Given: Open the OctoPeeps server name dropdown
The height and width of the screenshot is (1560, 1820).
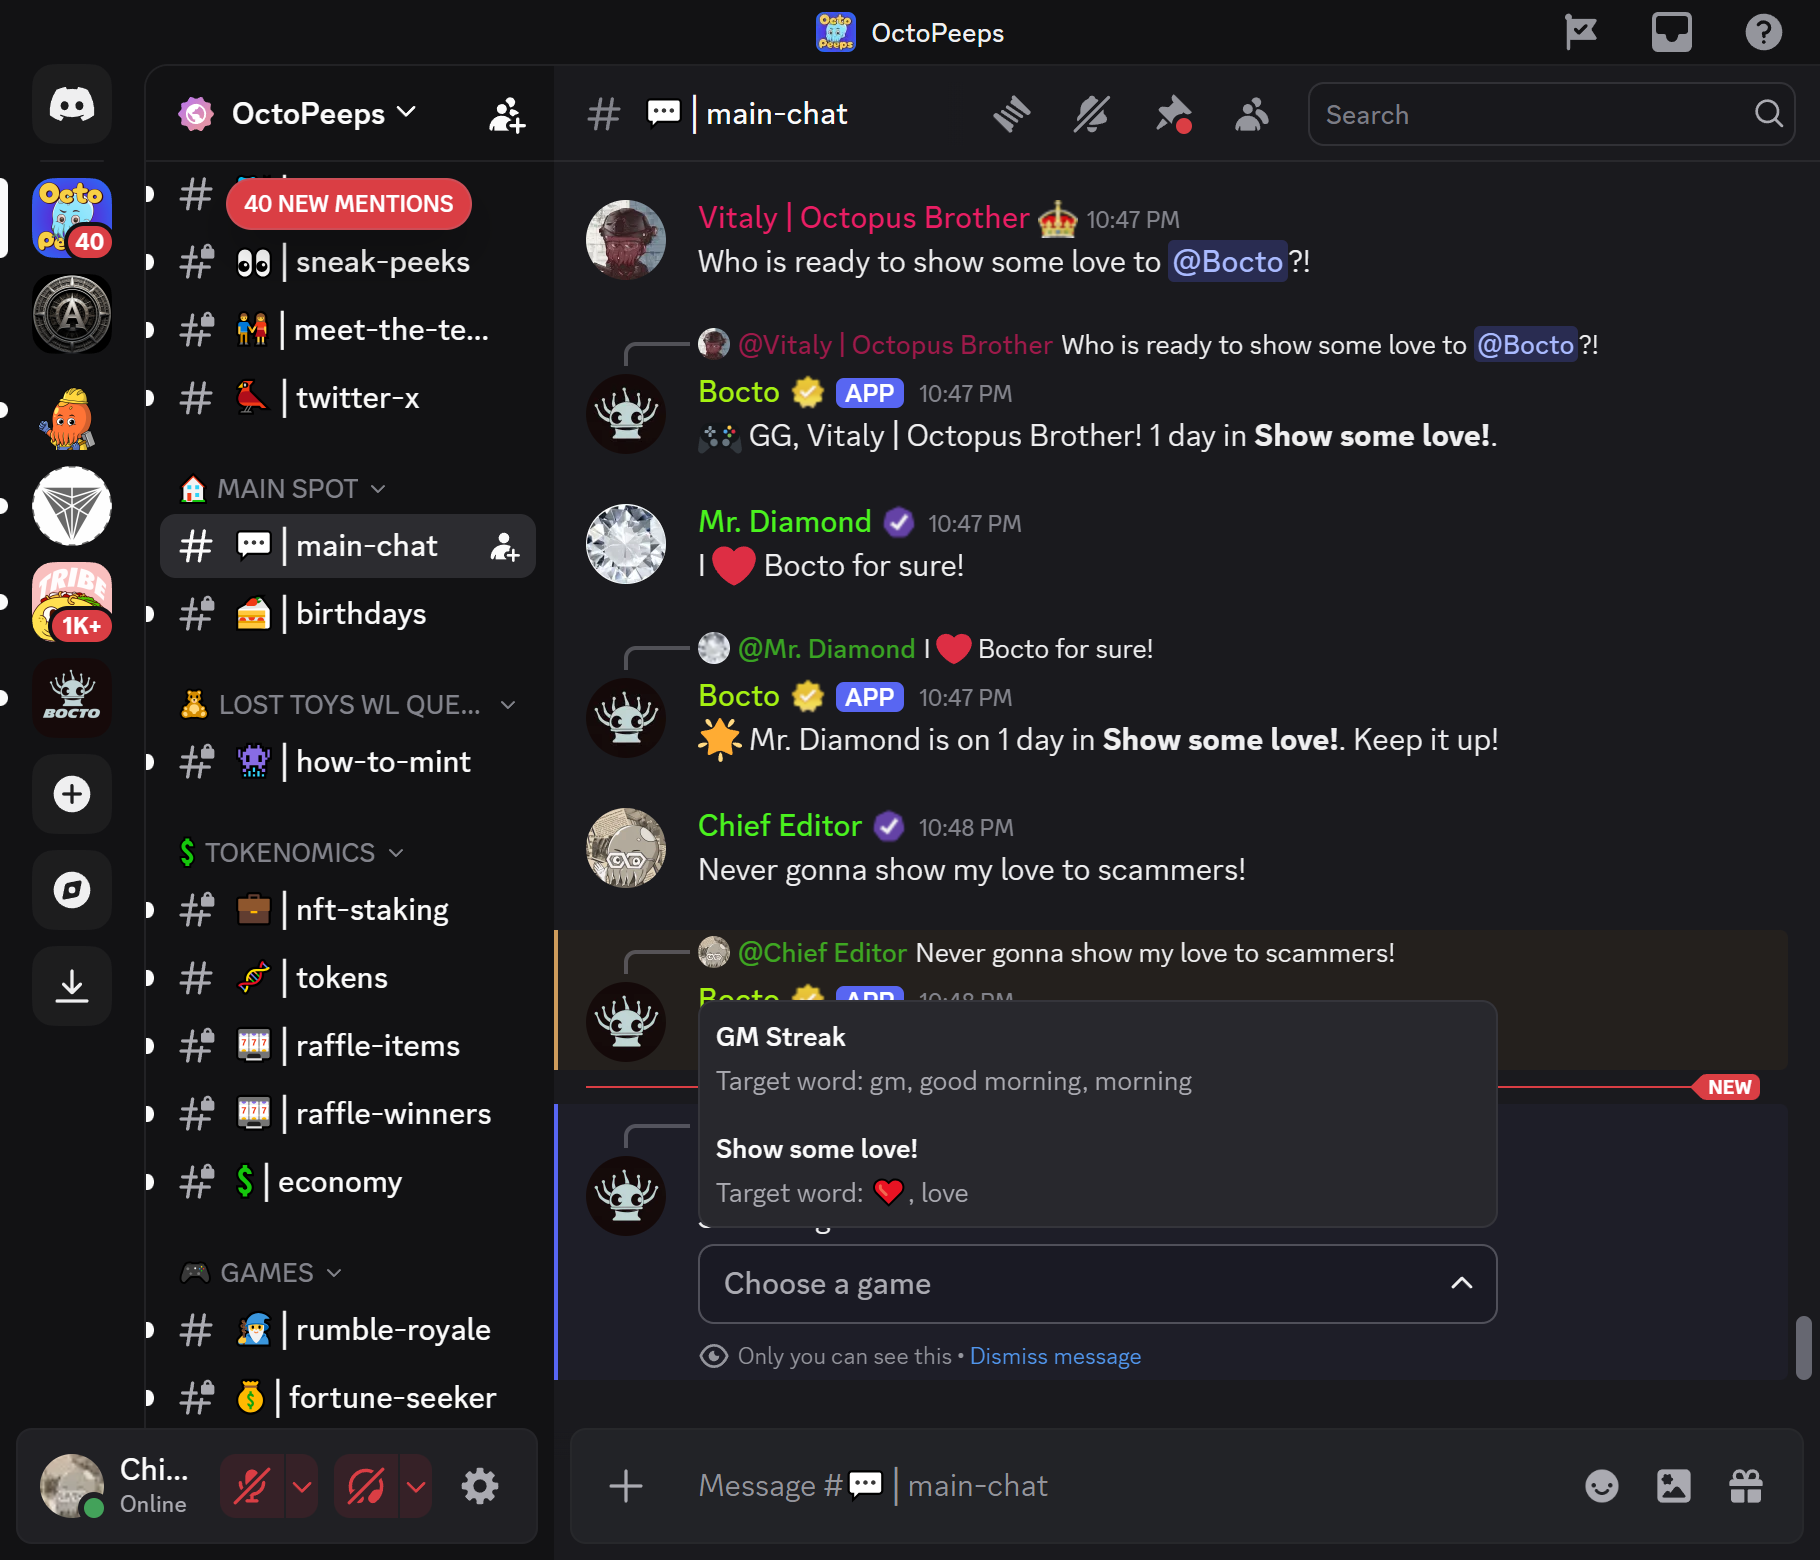Looking at the screenshot, I should click(297, 114).
